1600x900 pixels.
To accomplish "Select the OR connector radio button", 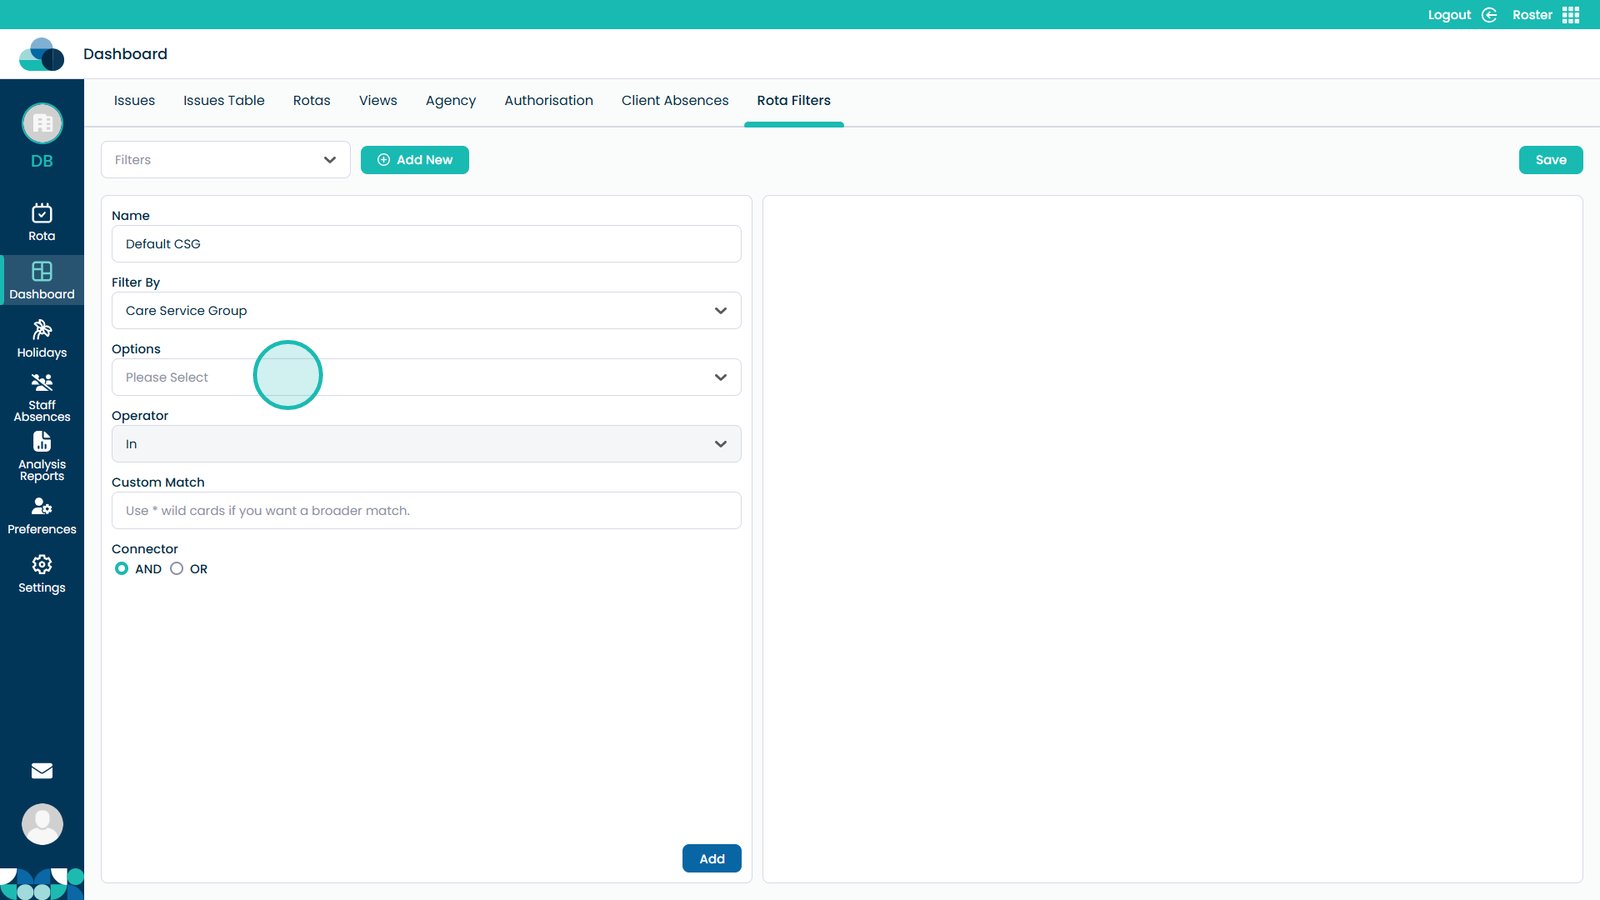I will pyautogui.click(x=177, y=569).
